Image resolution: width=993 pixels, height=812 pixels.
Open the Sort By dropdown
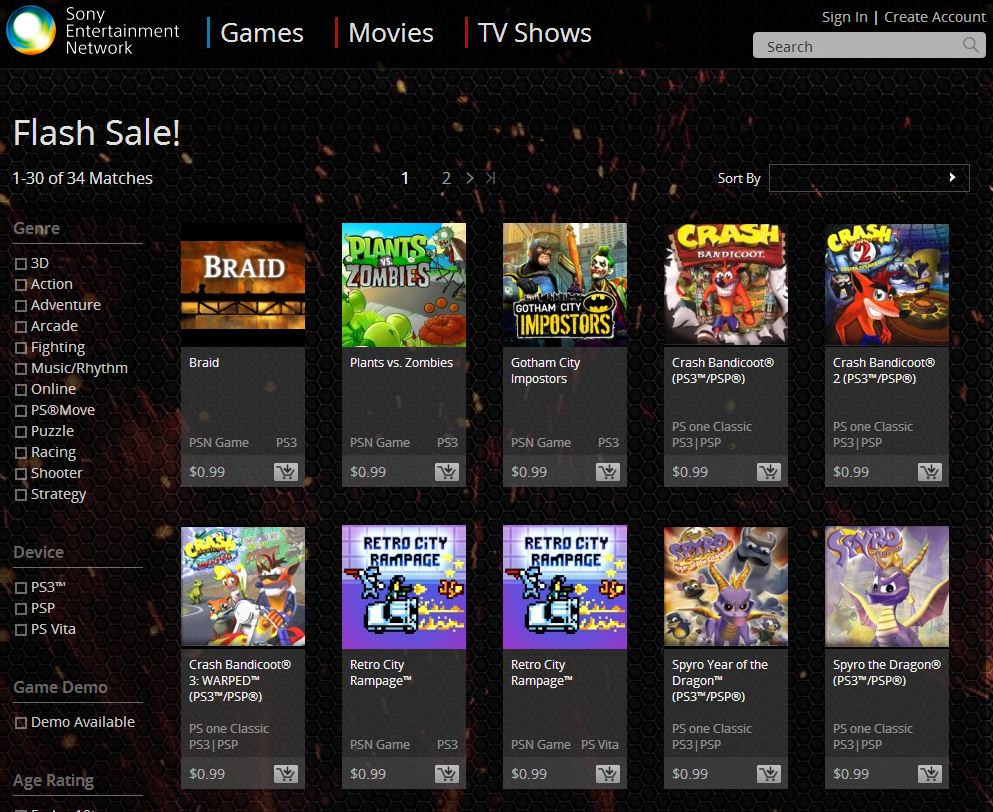click(869, 178)
